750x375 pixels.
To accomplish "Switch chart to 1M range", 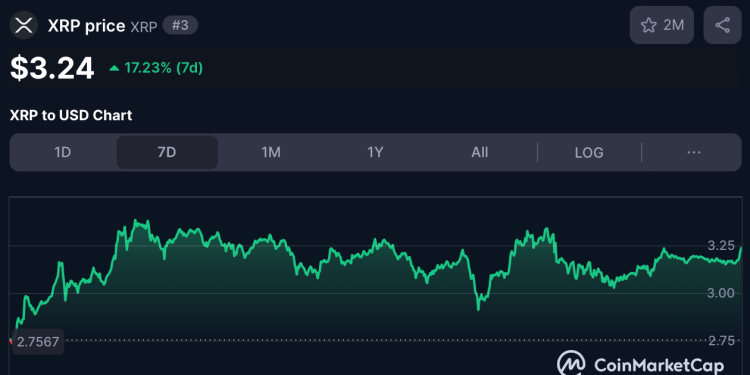I will 271,153.
